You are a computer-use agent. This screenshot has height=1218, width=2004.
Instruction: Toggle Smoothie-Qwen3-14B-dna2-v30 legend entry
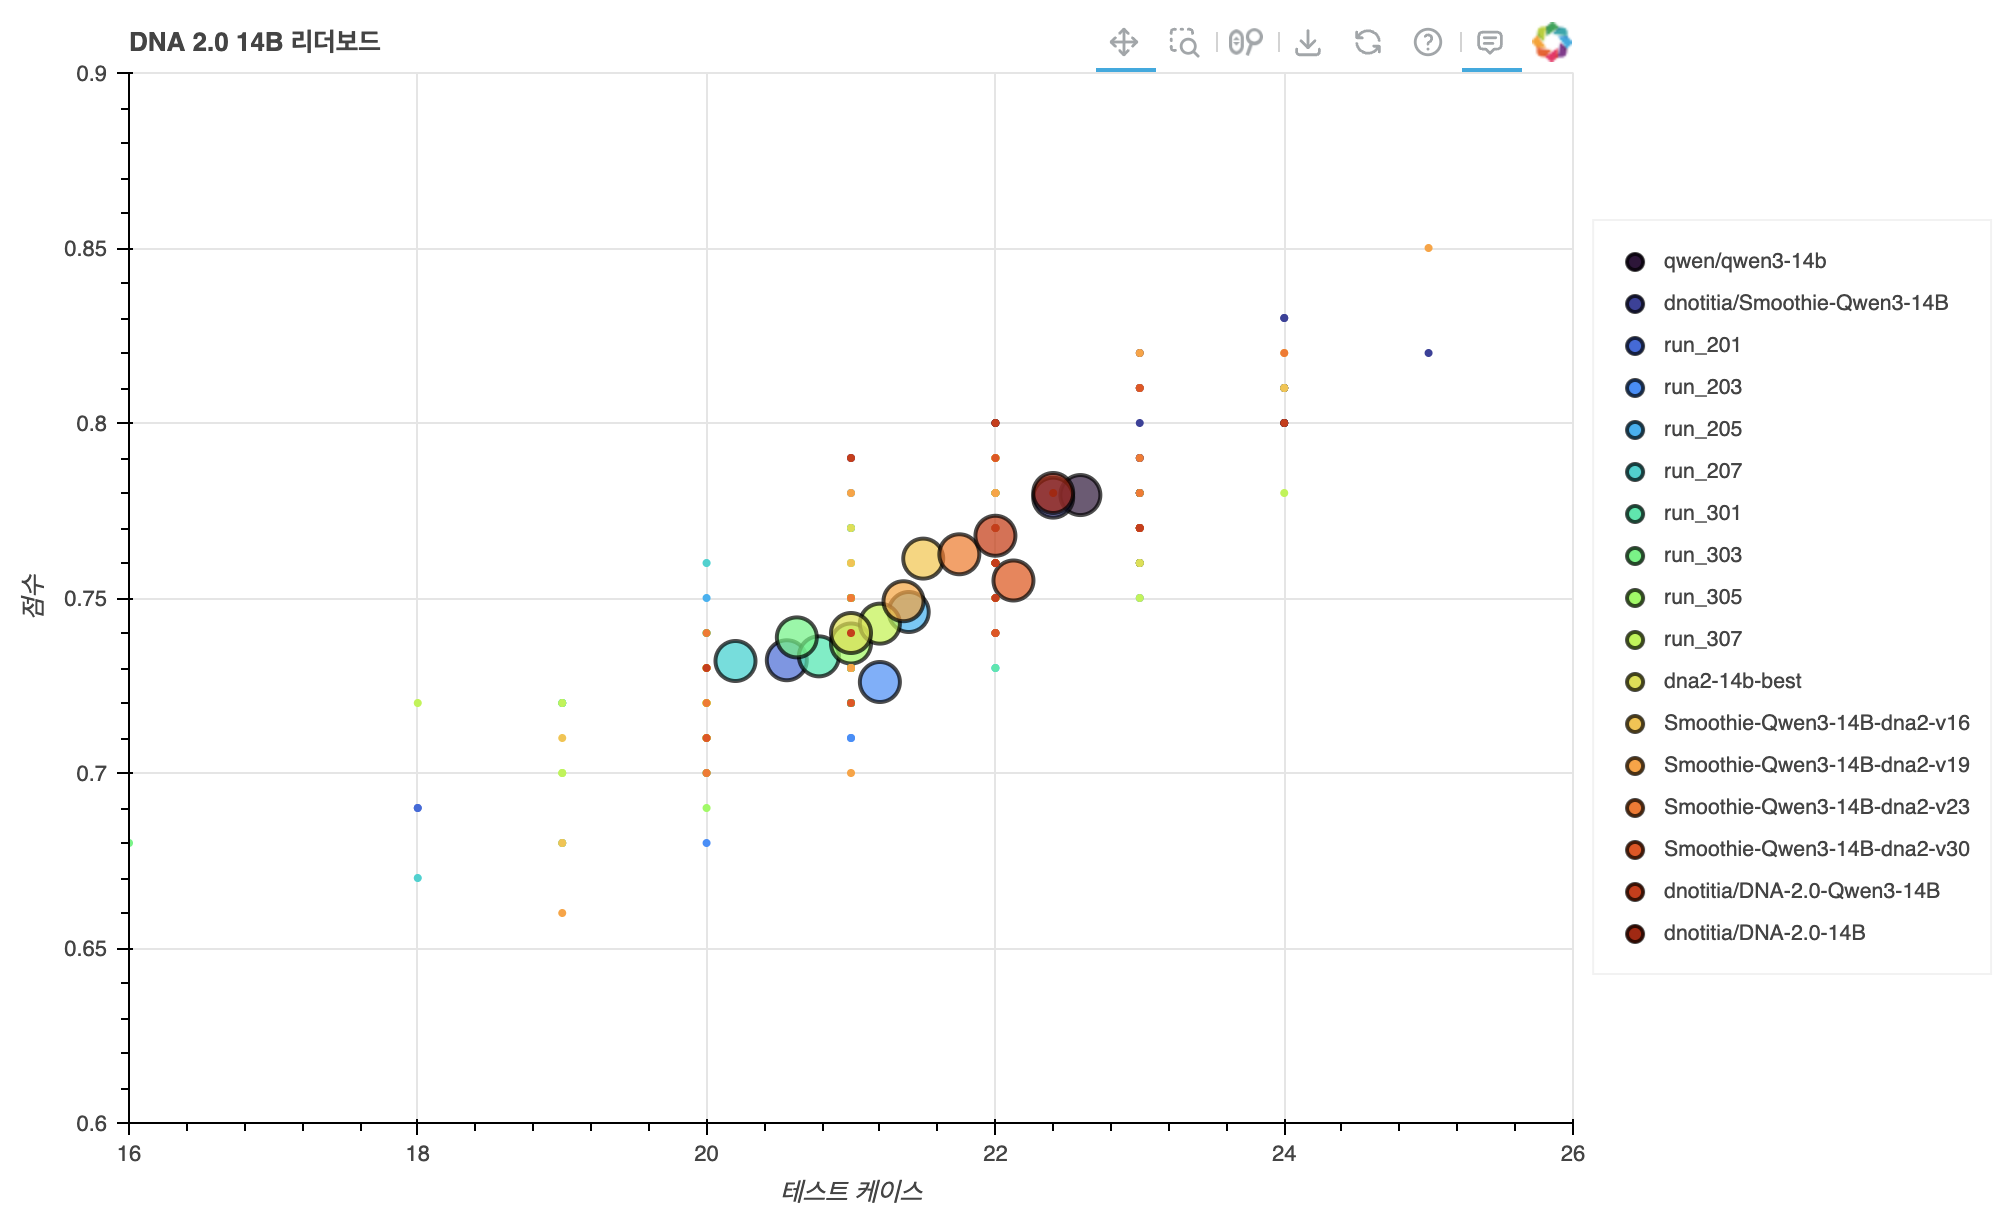1816,849
